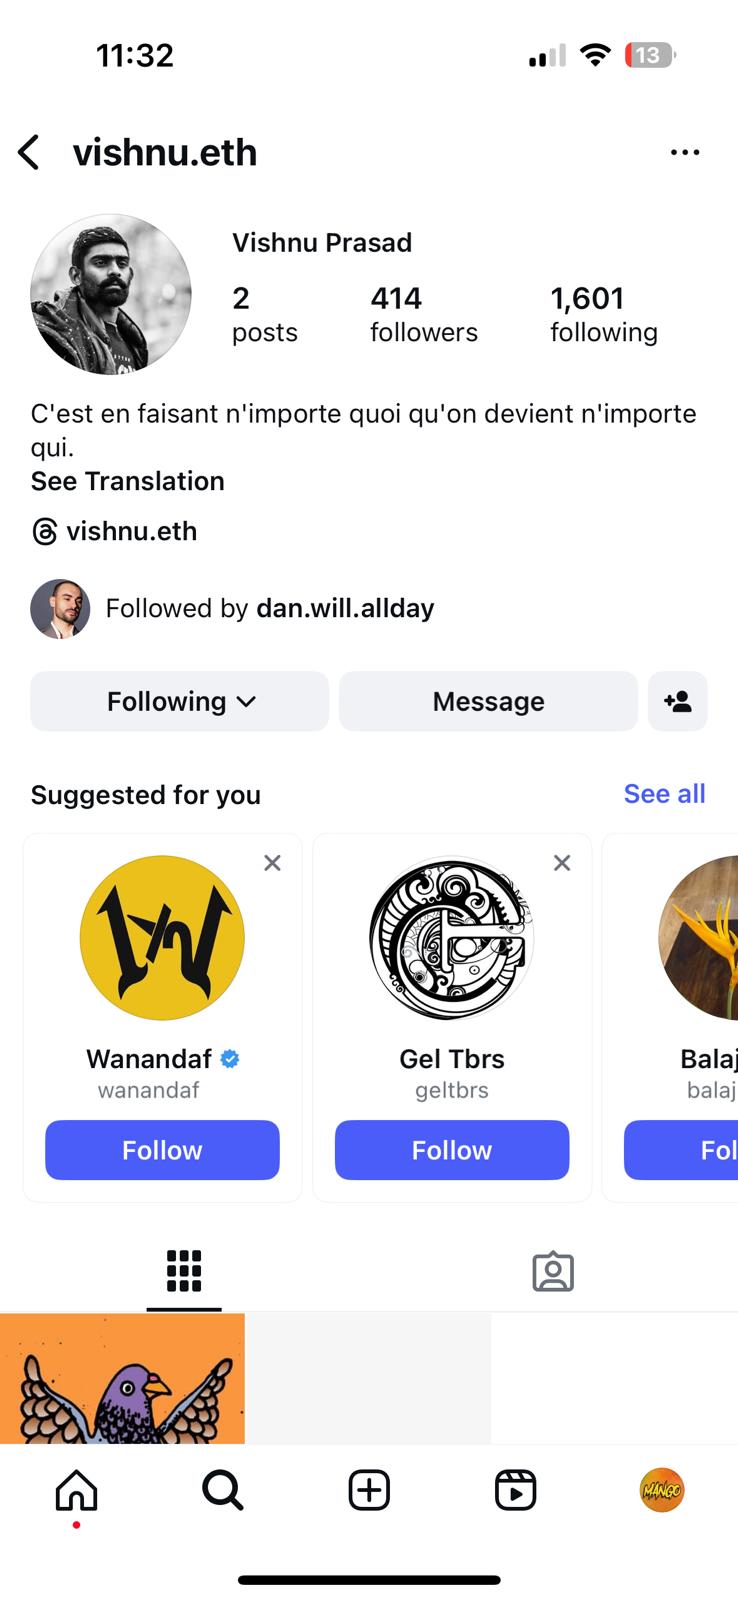The height and width of the screenshot is (1600, 738).
Task: Expand the Following dropdown button
Action: [180, 701]
